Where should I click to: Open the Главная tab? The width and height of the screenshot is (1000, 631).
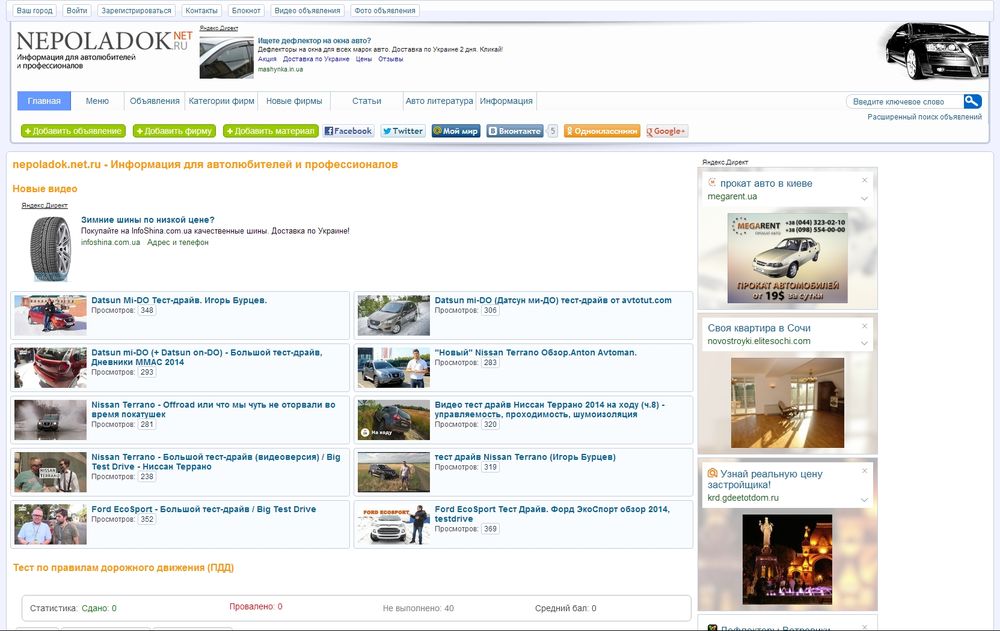click(44, 101)
